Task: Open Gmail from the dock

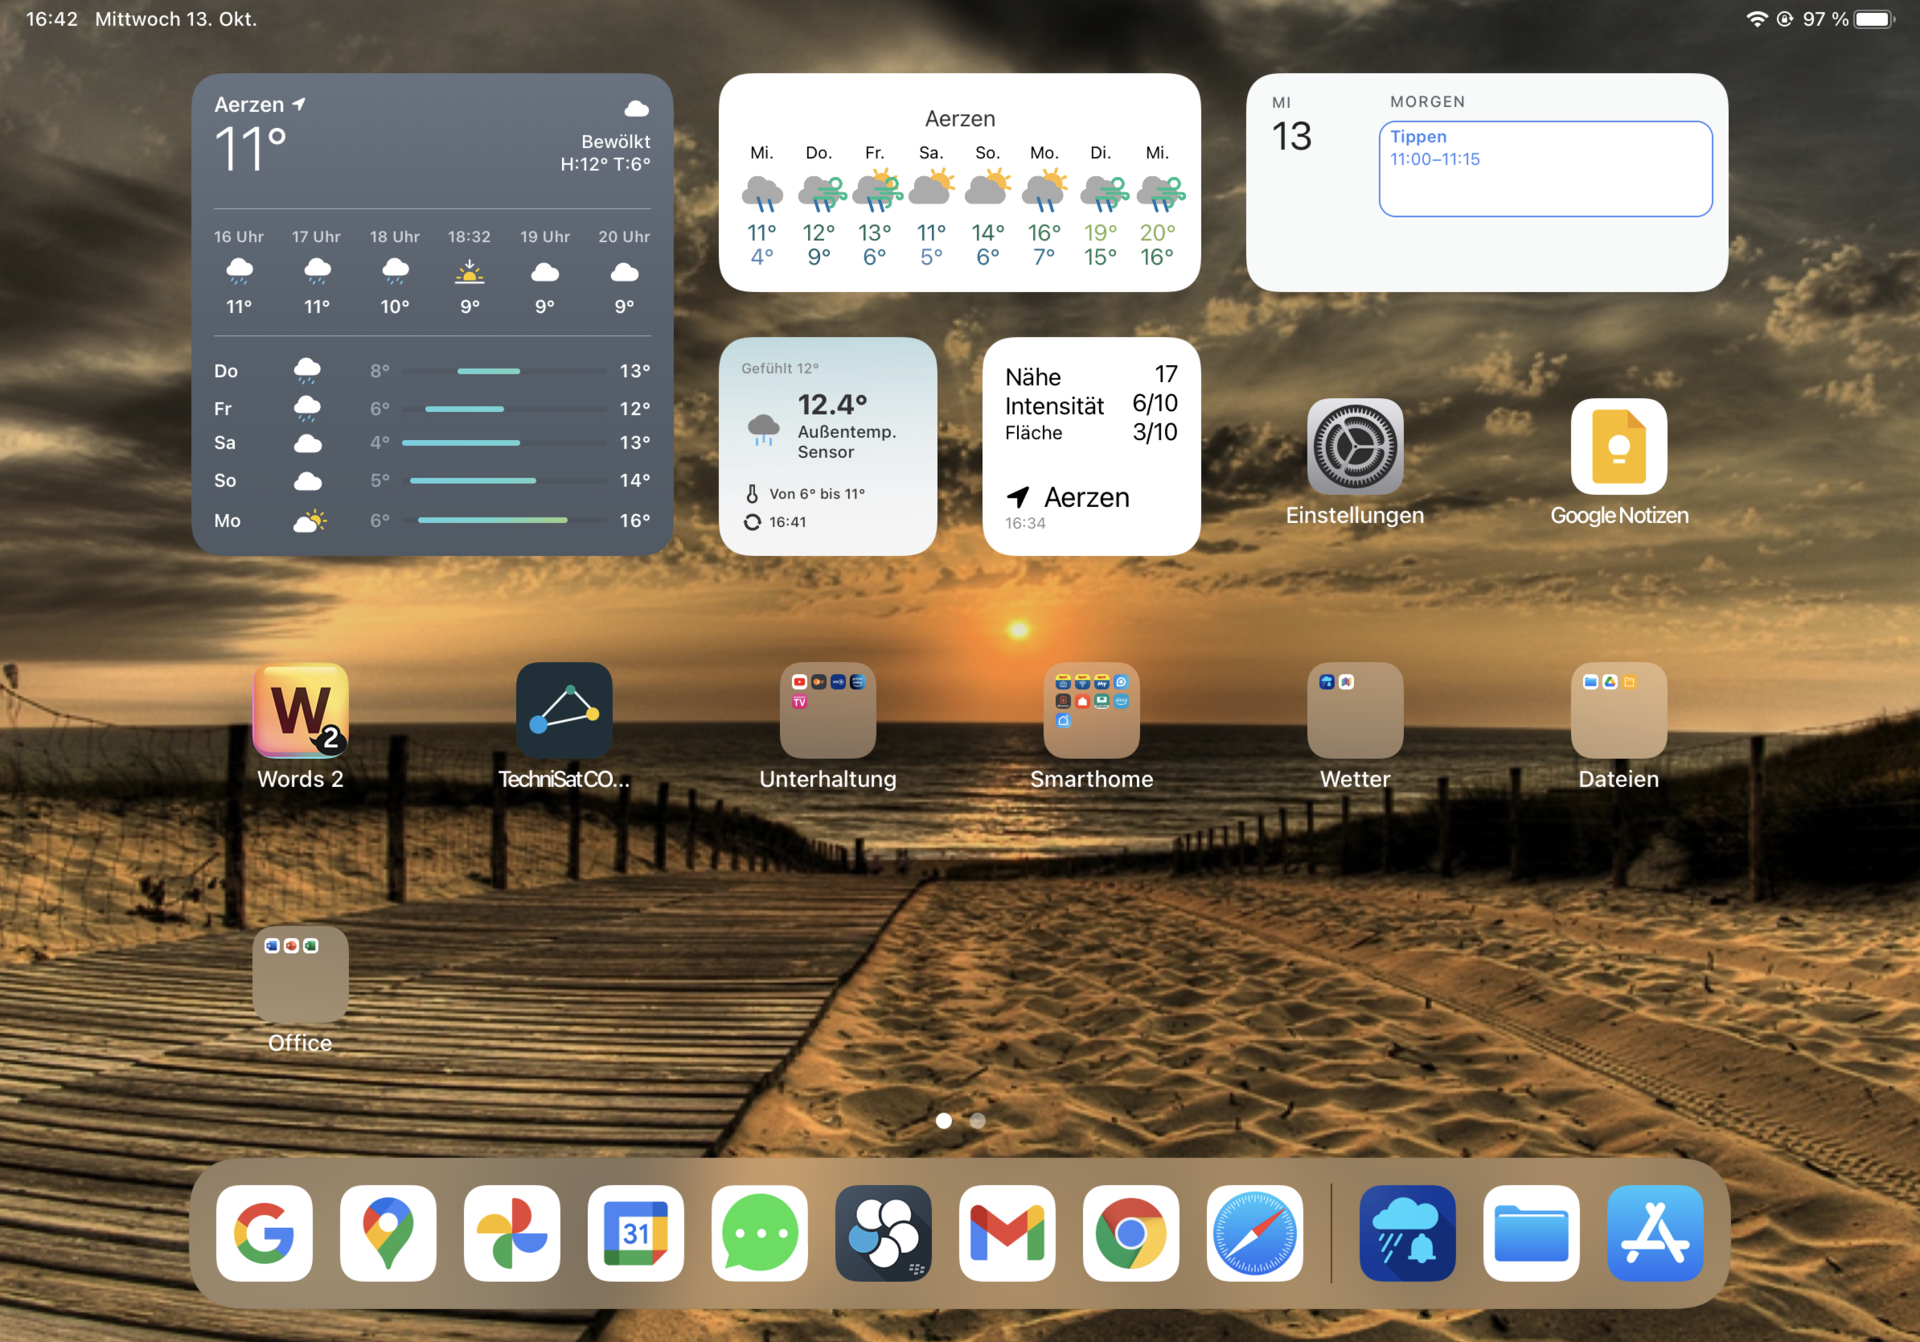Action: click(x=1007, y=1233)
